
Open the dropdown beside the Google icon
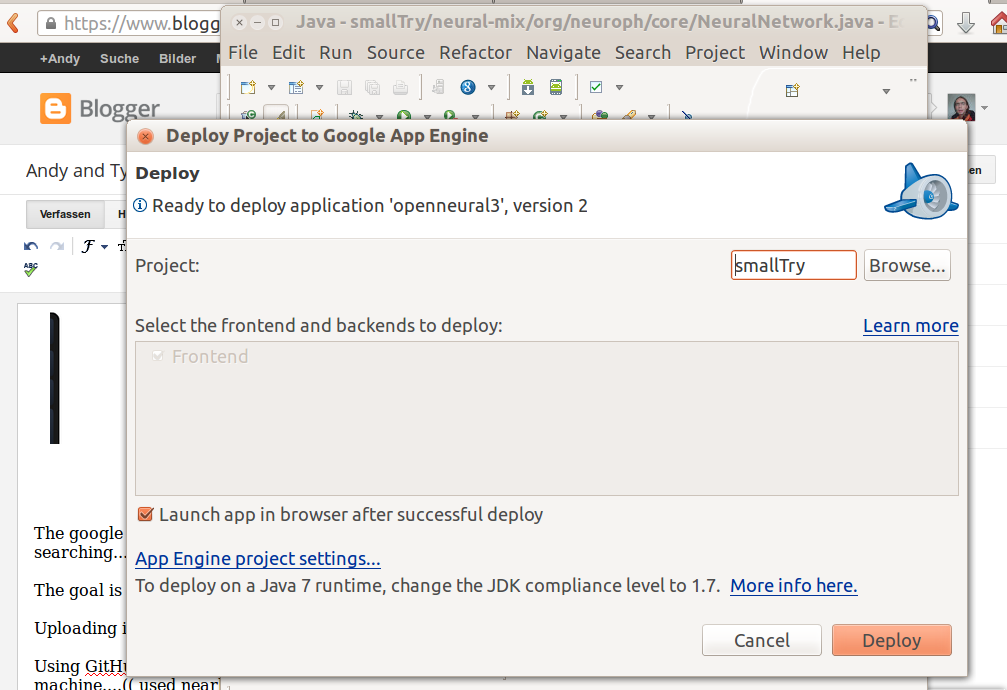tap(491, 88)
